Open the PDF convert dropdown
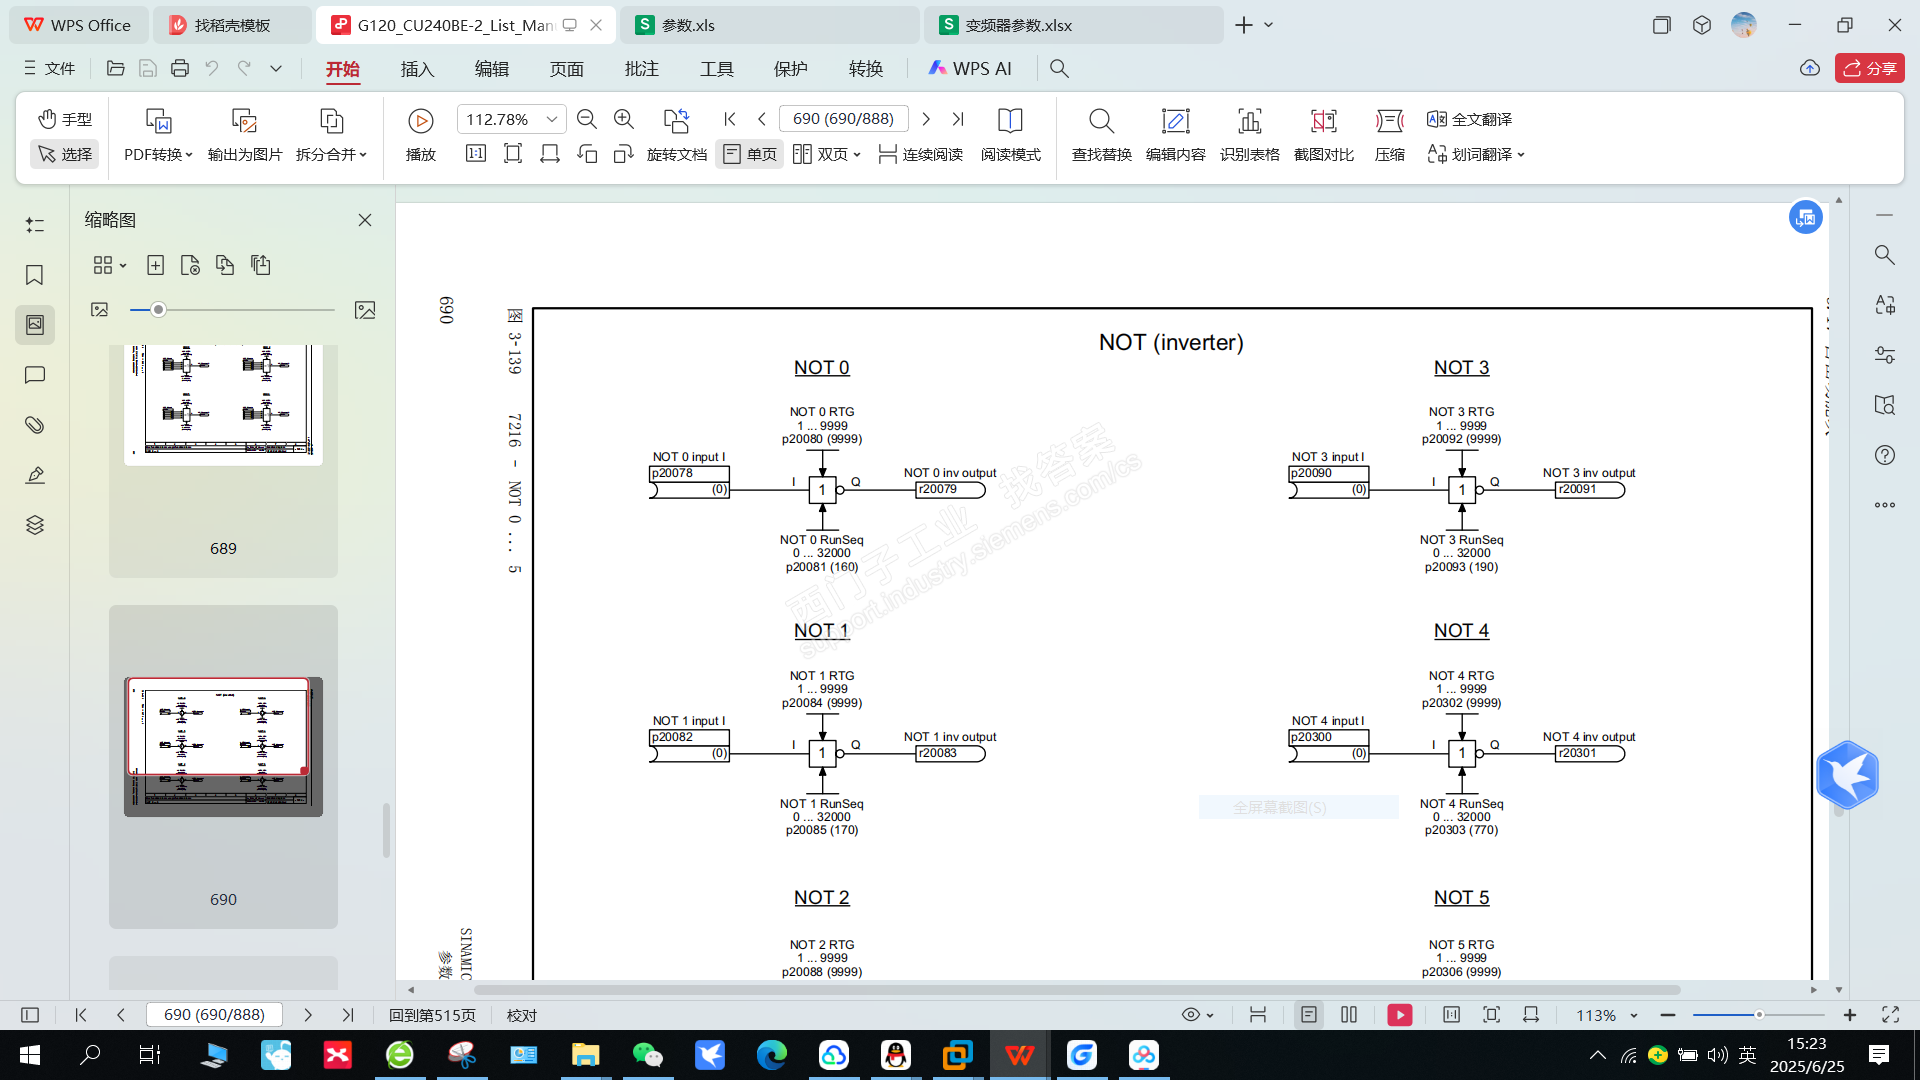This screenshot has height=1080, width=1920. click(x=158, y=154)
